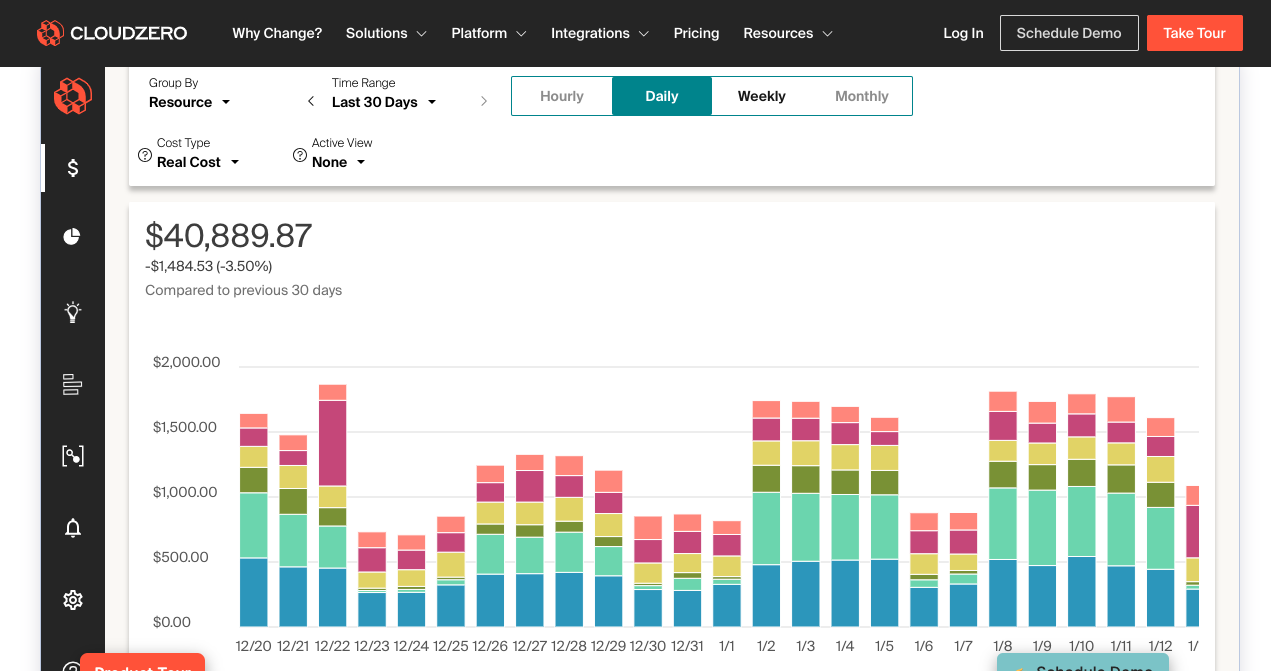Expand the Group By Resource dropdown
Image resolution: width=1271 pixels, height=671 pixels.
[190, 102]
